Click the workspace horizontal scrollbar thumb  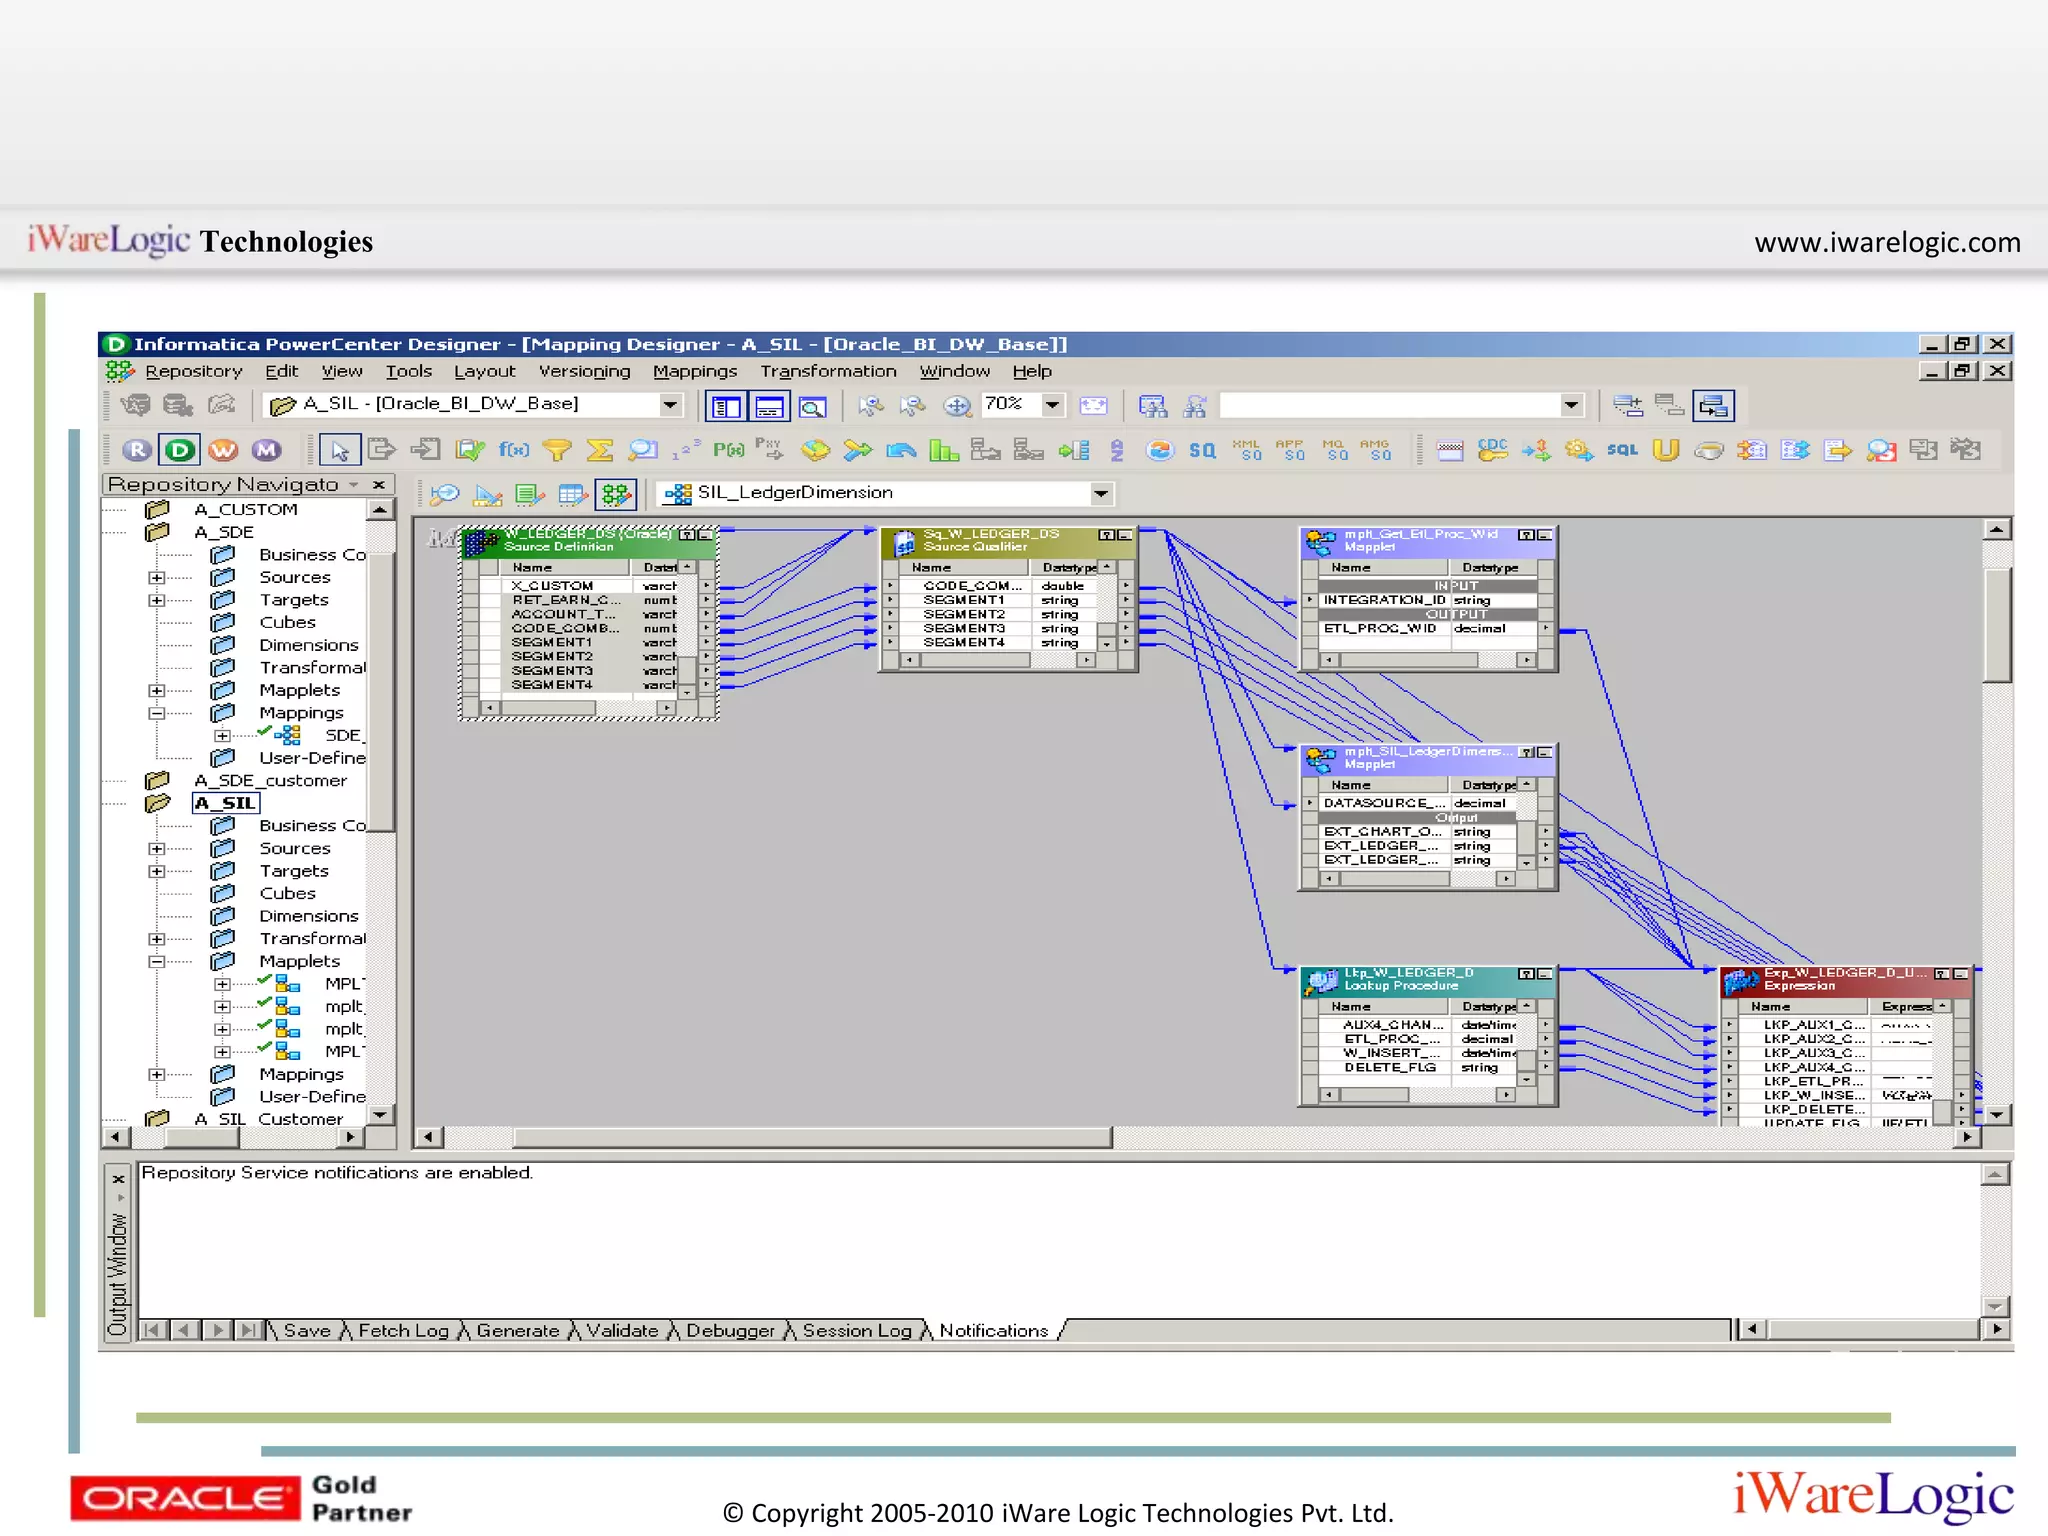click(x=811, y=1138)
